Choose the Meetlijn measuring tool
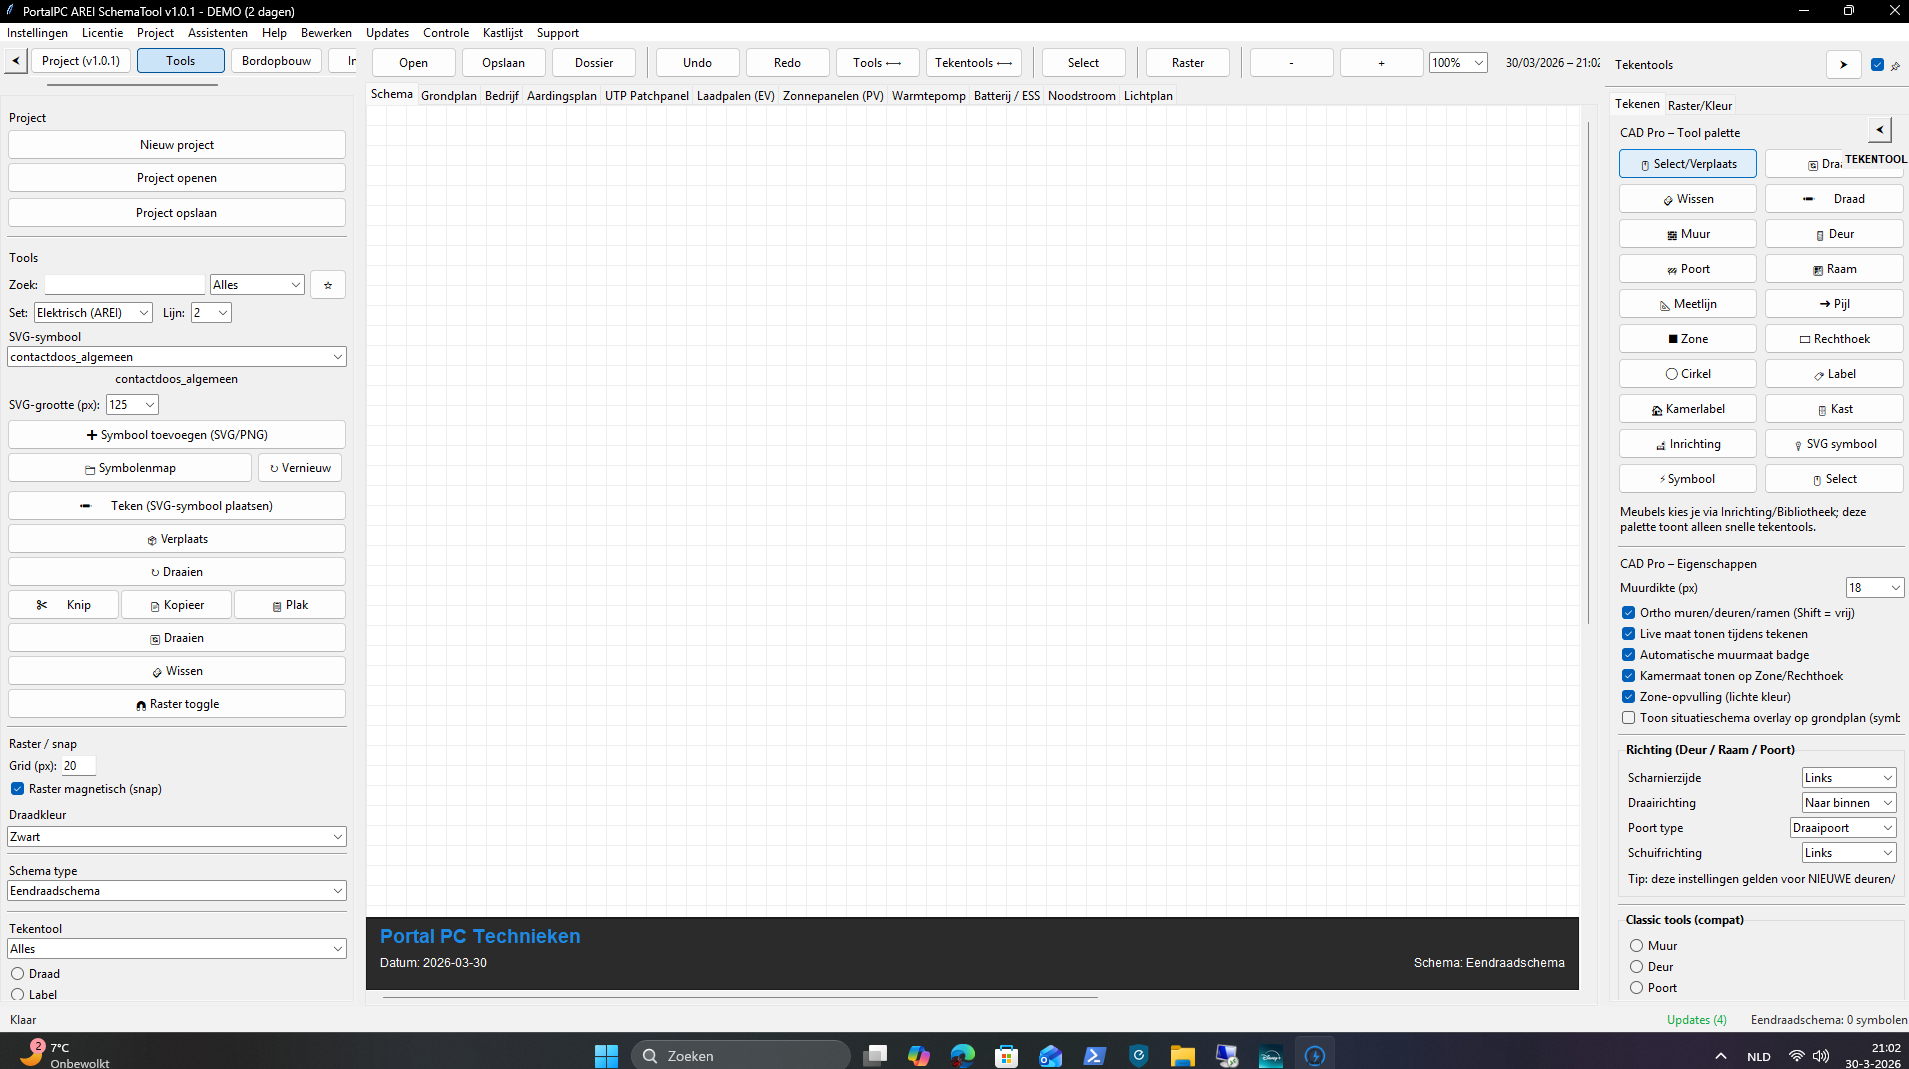The height and width of the screenshot is (1069, 1909). [1687, 304]
